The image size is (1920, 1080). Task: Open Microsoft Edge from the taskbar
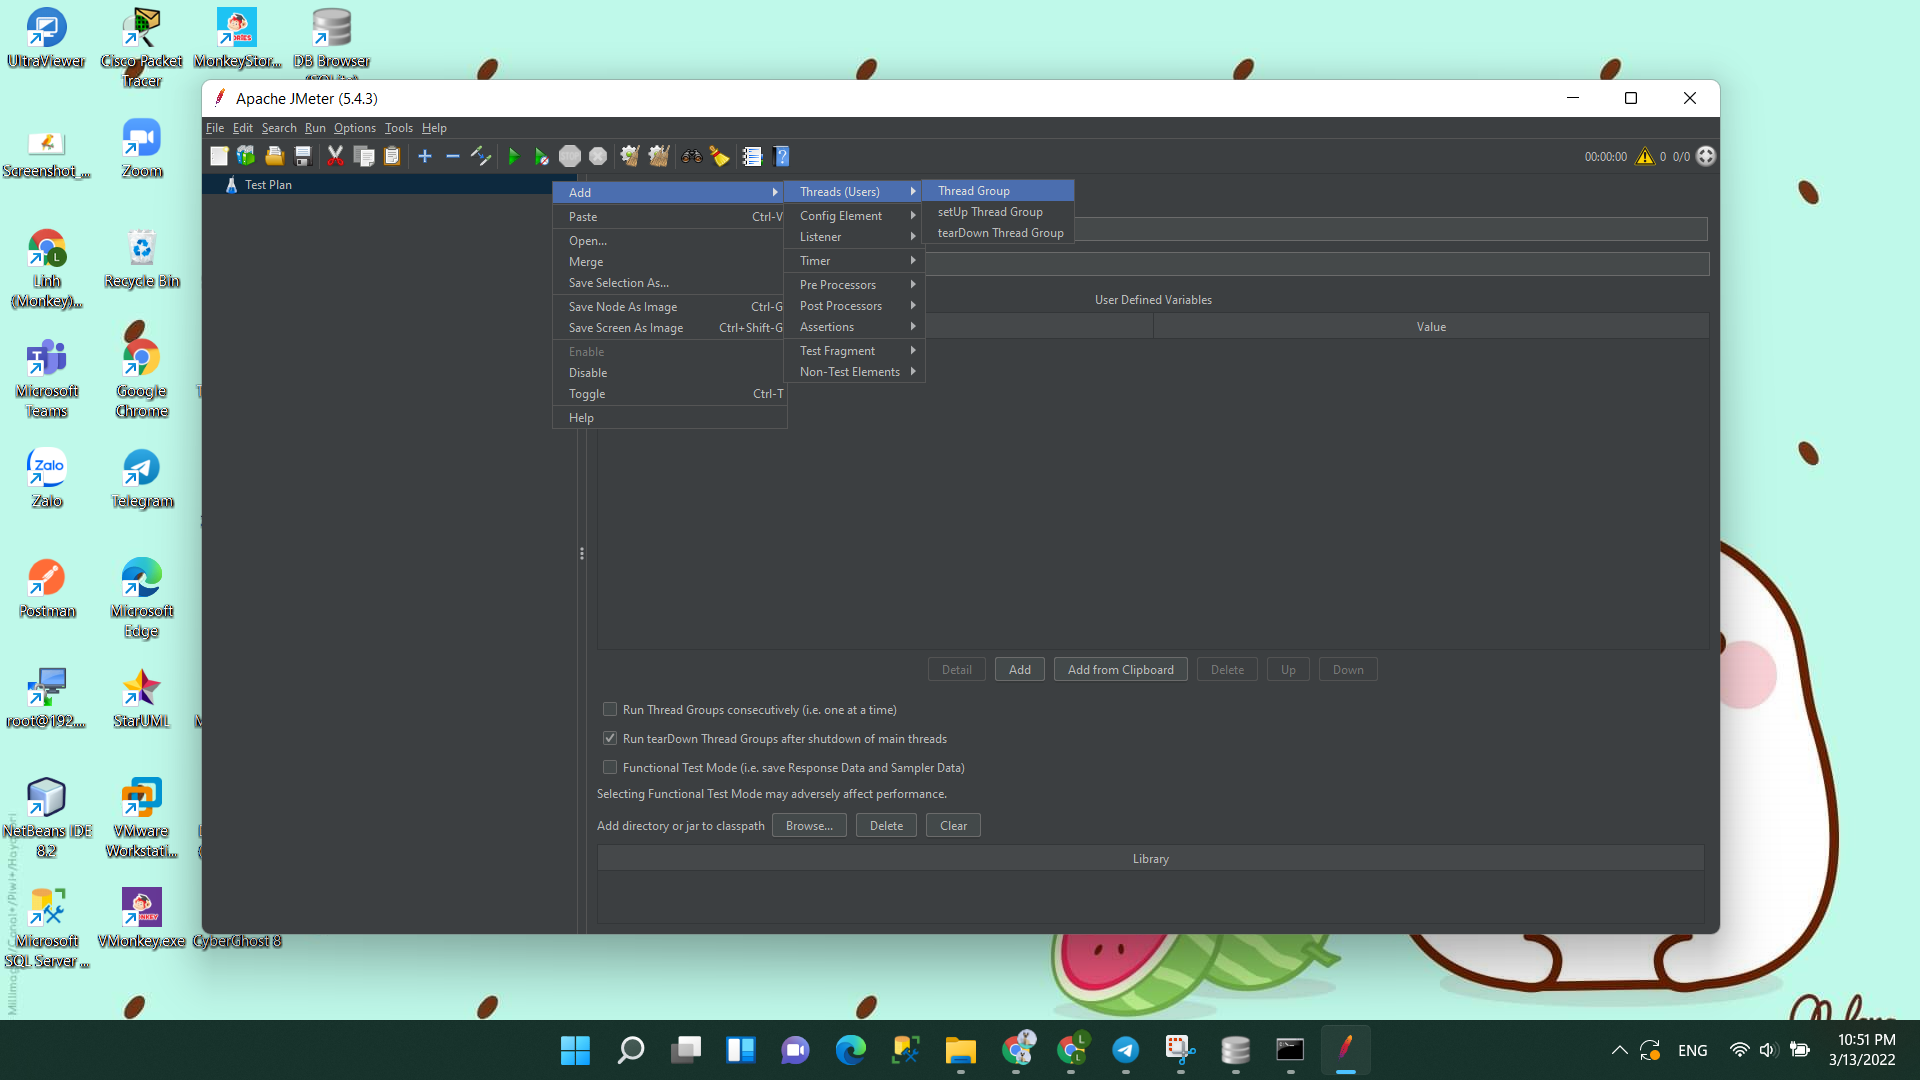(851, 1050)
